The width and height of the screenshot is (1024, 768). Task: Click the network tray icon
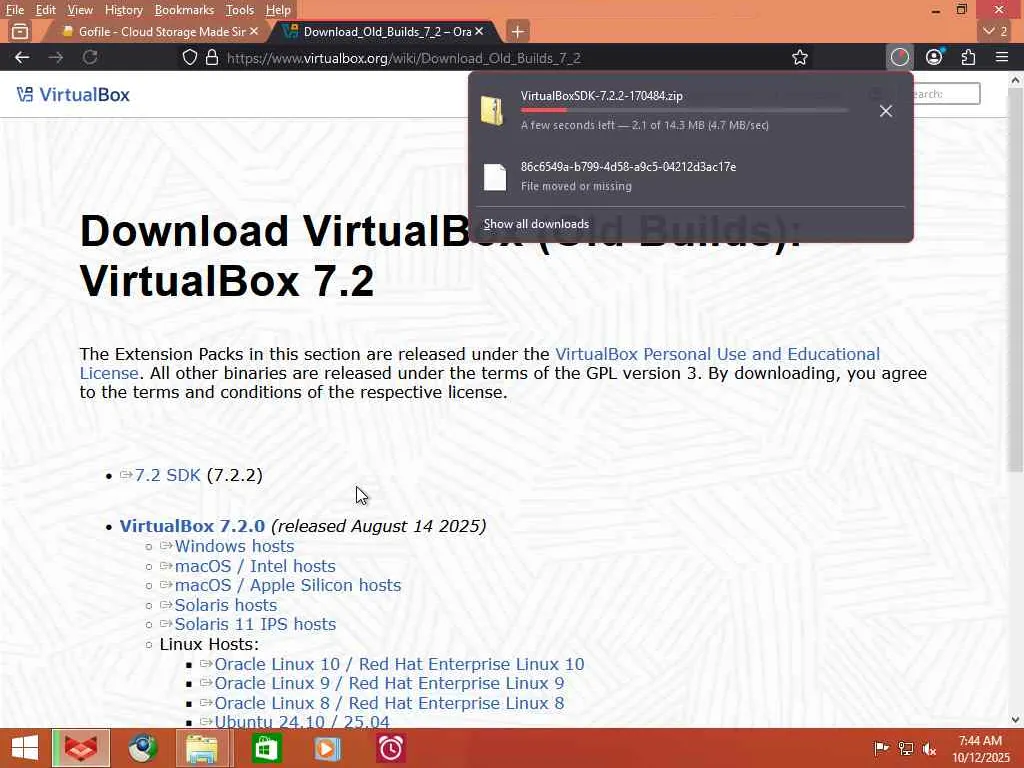pyautogui.click(x=906, y=749)
